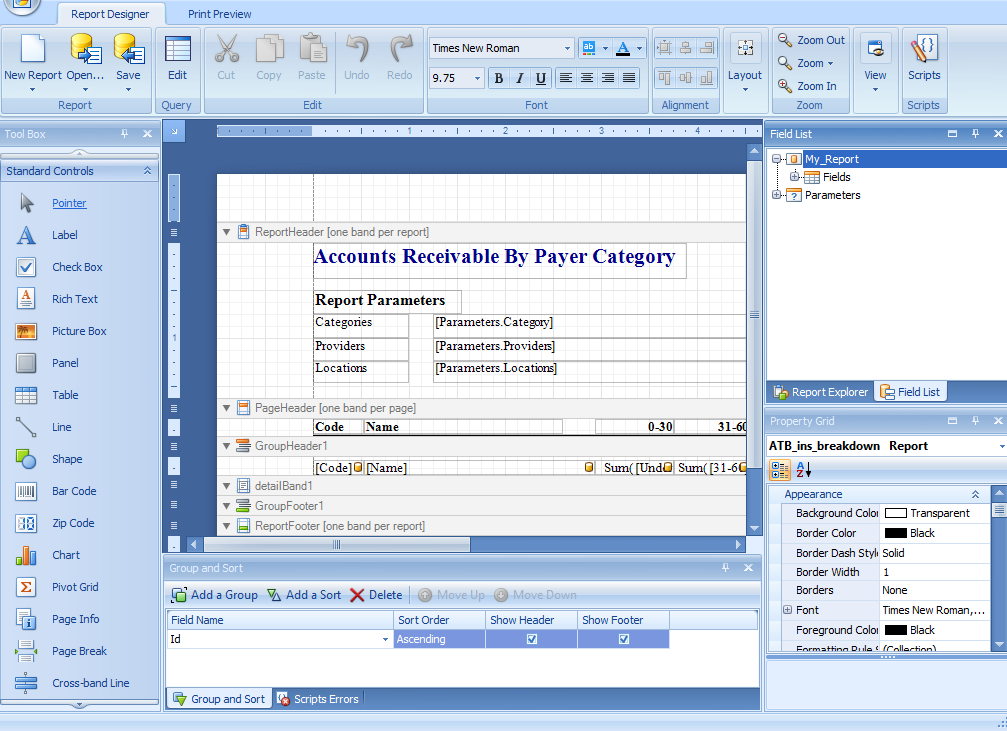Open the Edit Query tool
Viewport: 1007px width, 731px height.
click(177, 58)
